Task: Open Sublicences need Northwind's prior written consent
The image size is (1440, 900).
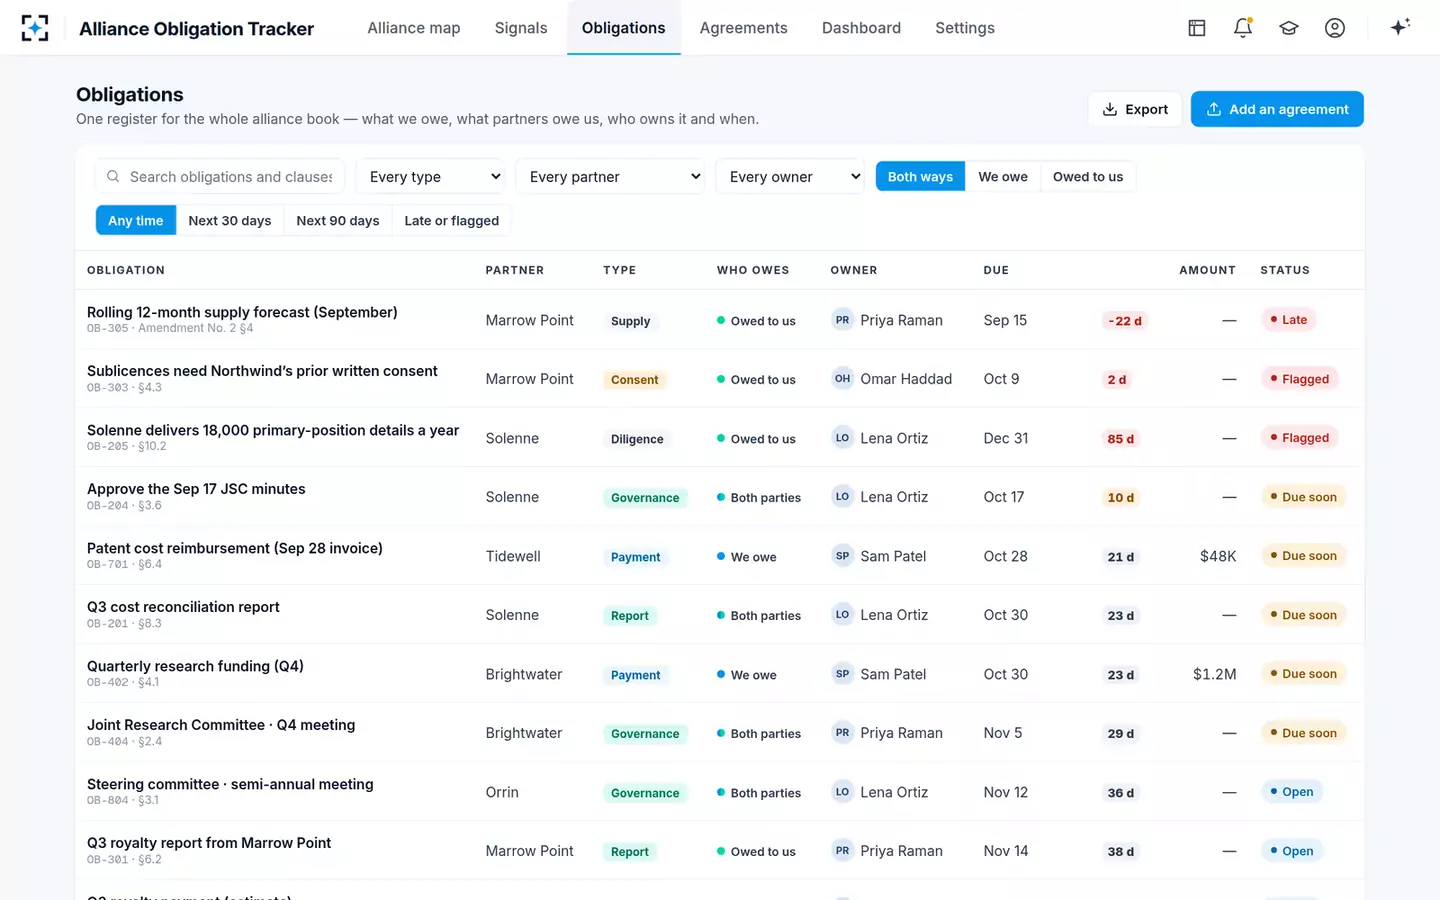Action: click(262, 371)
